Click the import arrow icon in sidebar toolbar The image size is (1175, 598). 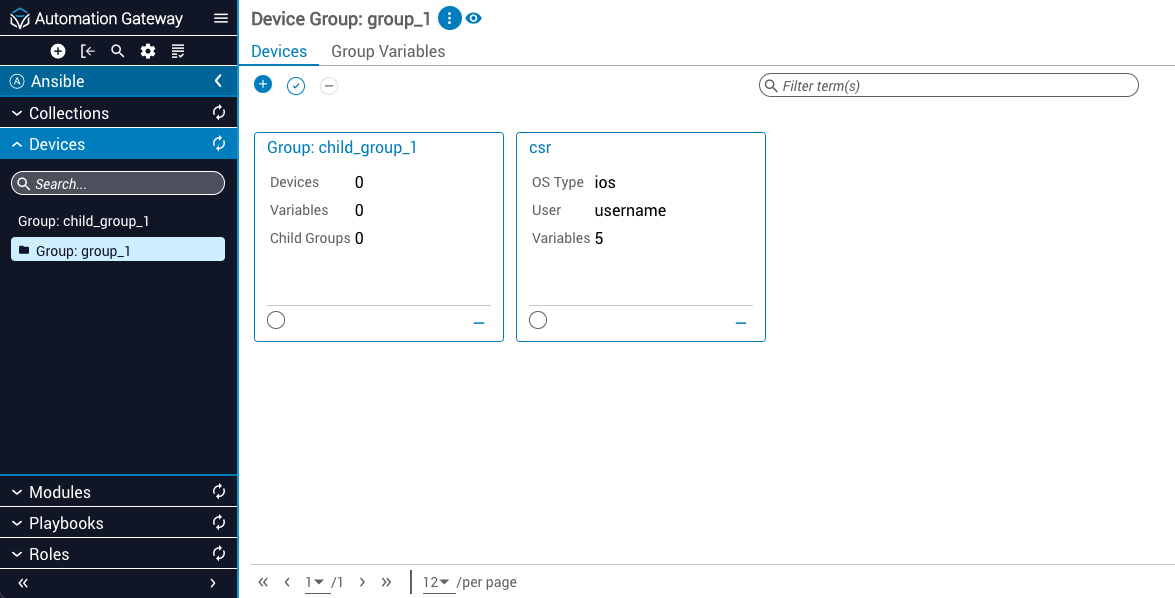coord(88,51)
